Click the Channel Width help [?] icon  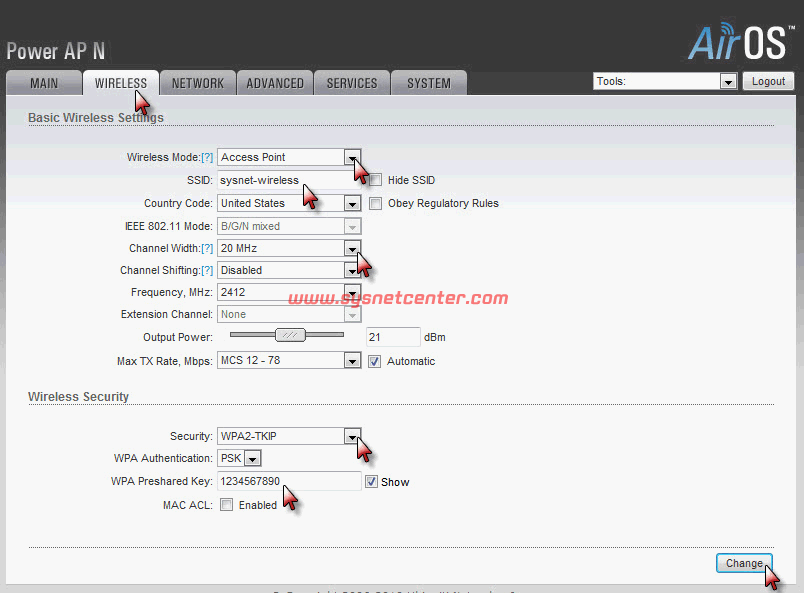point(207,249)
